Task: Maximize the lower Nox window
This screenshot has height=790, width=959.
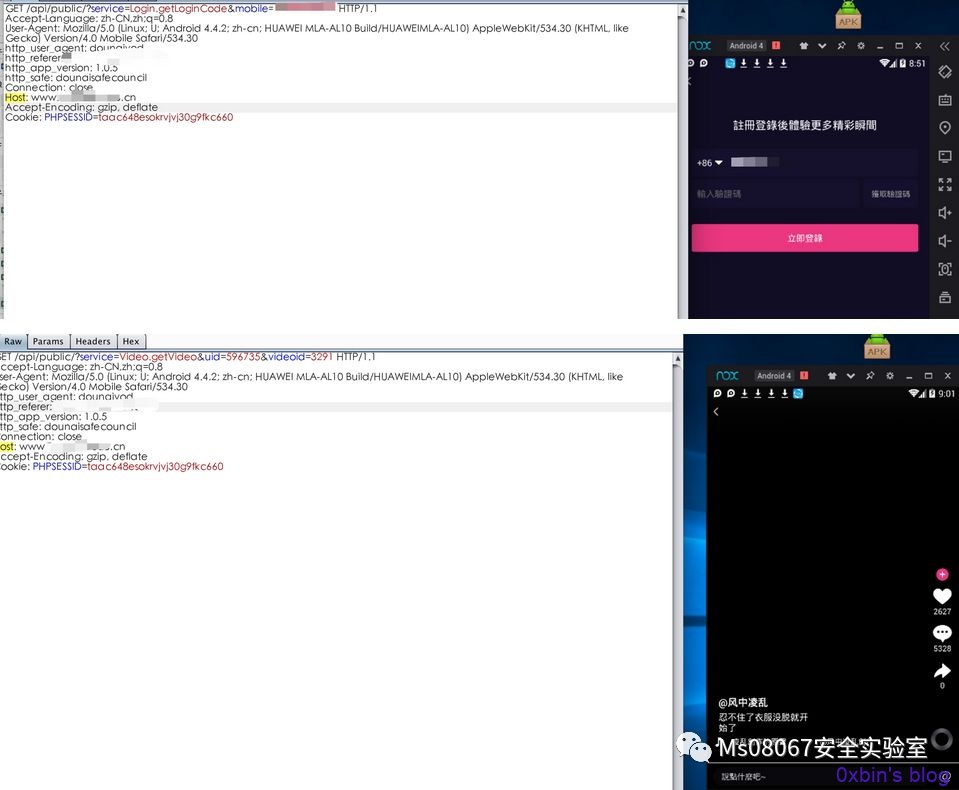Action: pyautogui.click(x=928, y=376)
